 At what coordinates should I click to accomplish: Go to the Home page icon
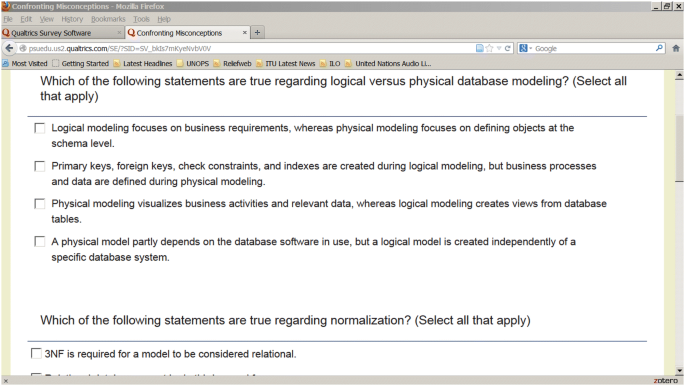tap(676, 48)
